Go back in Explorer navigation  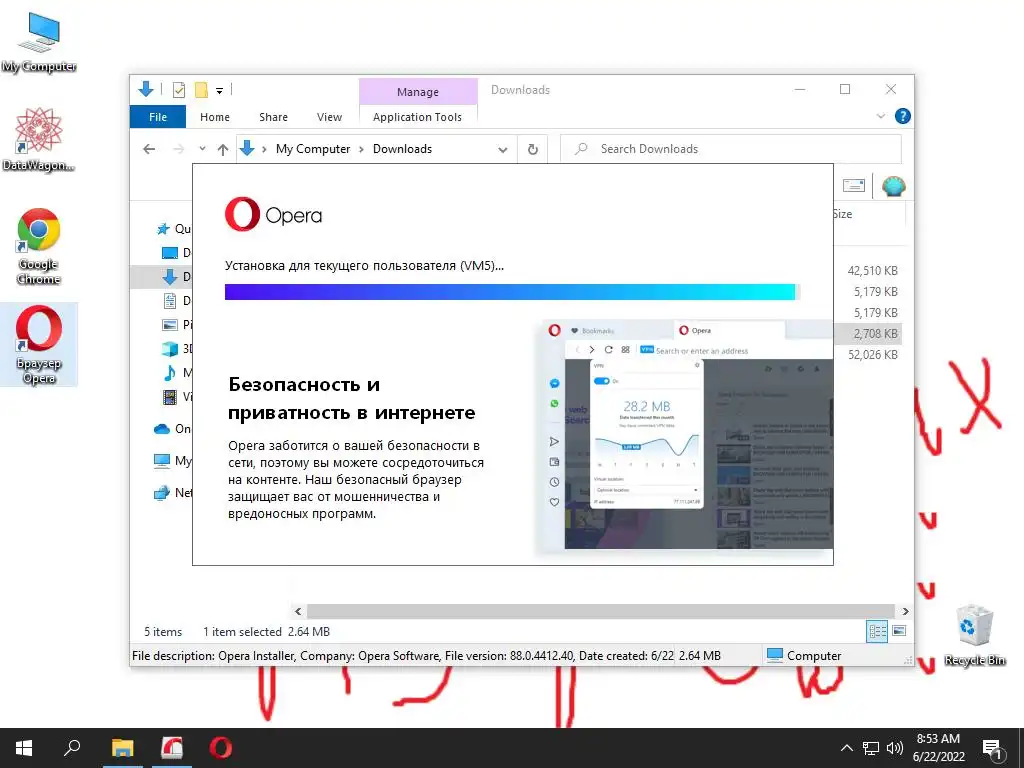pos(149,149)
